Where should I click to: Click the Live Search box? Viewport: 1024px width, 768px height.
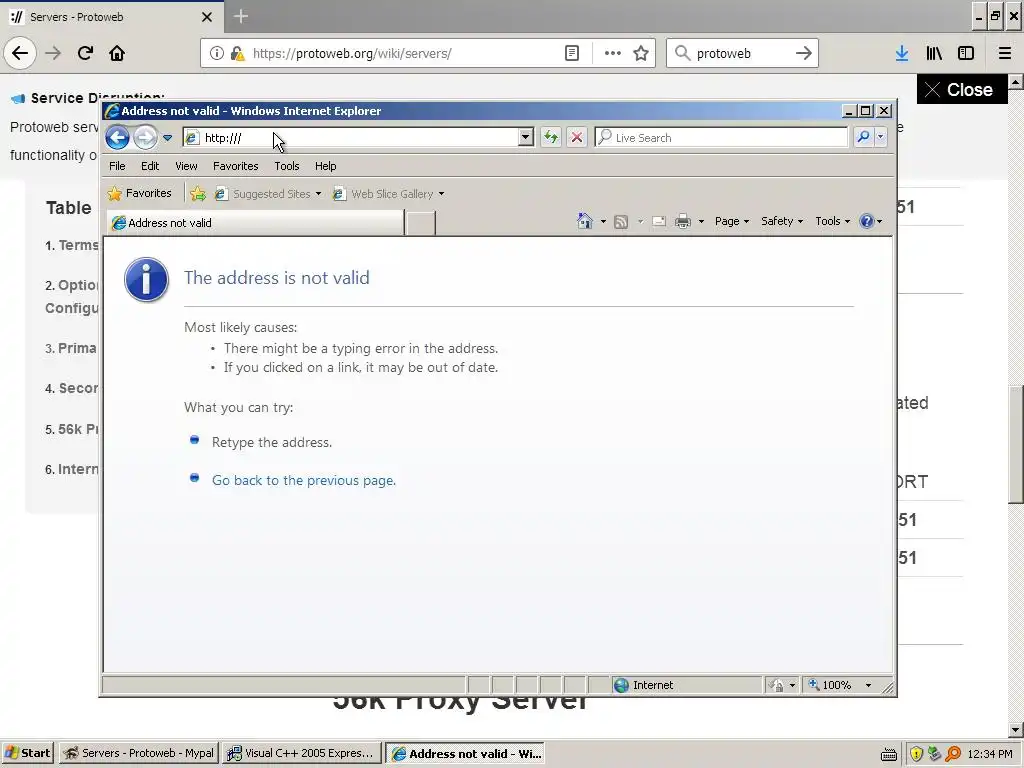tap(721, 138)
